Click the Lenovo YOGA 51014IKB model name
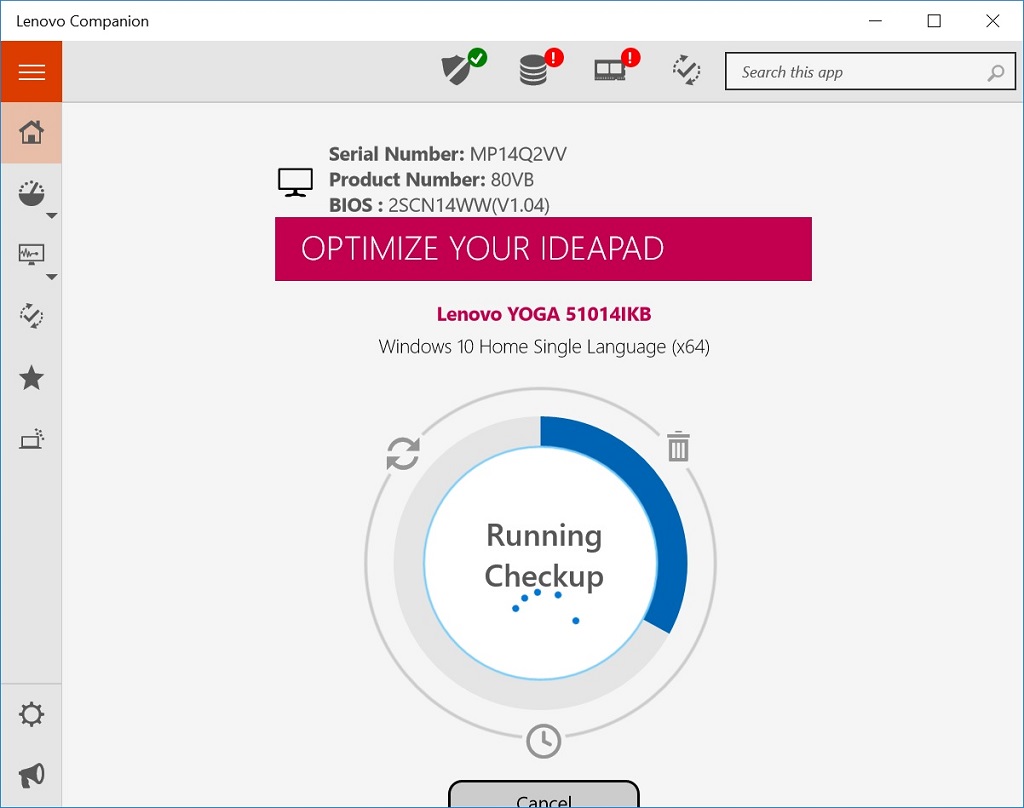The width and height of the screenshot is (1024, 808). 544,314
